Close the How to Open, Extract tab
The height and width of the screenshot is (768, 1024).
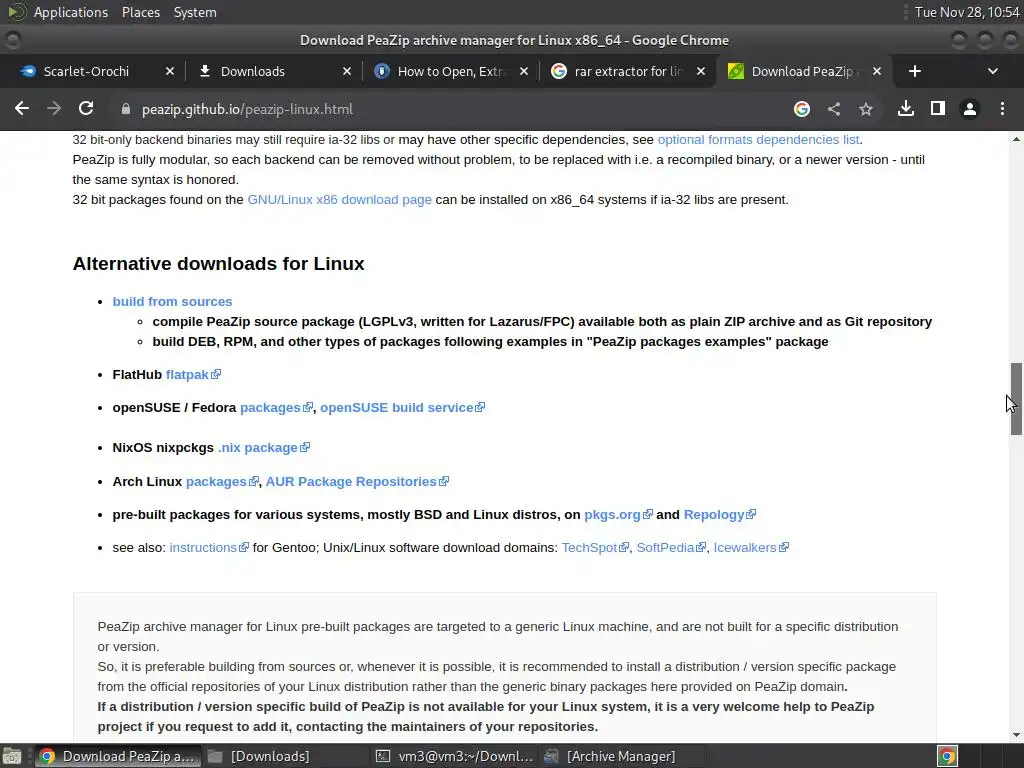click(x=524, y=71)
